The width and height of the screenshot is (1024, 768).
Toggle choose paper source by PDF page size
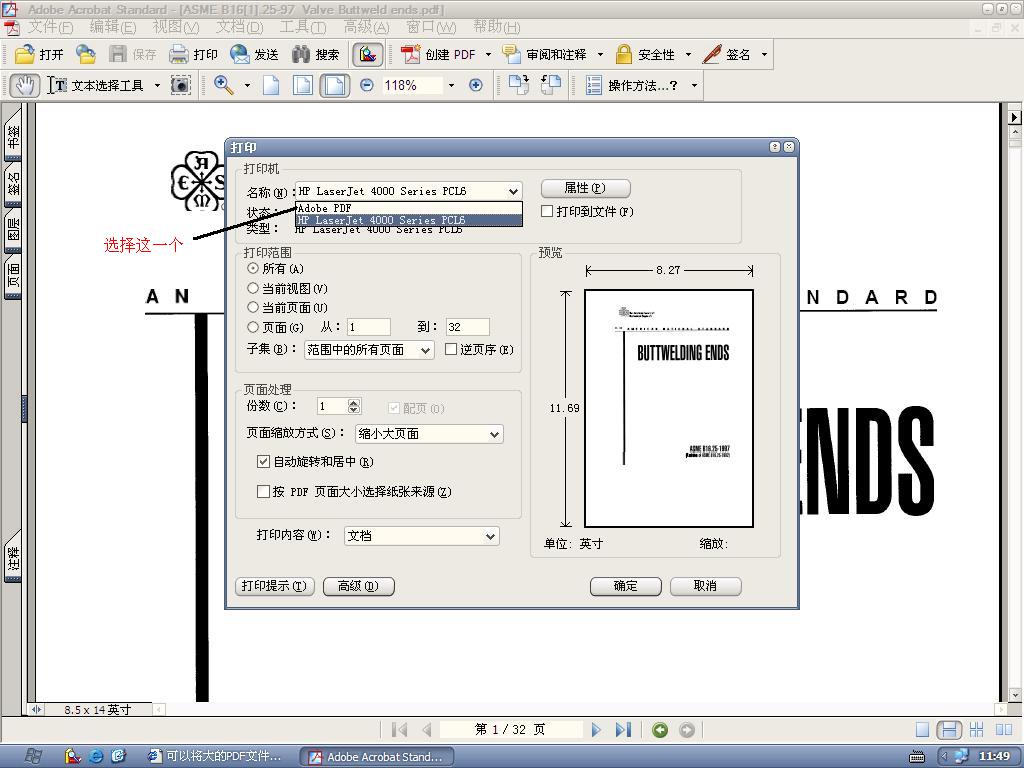263,491
